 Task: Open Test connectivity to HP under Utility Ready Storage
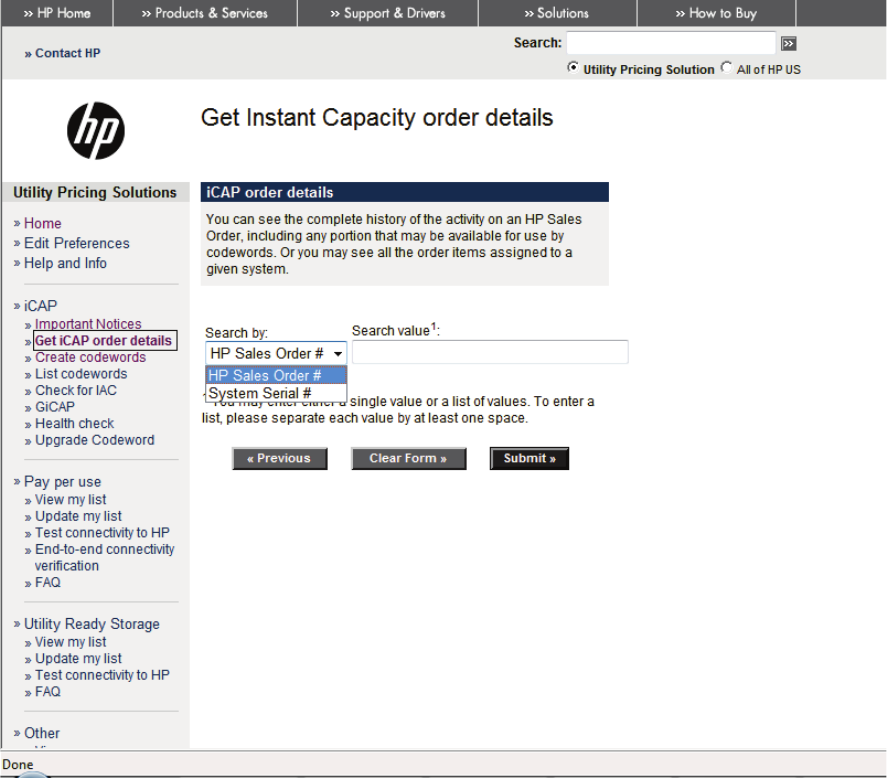point(102,675)
